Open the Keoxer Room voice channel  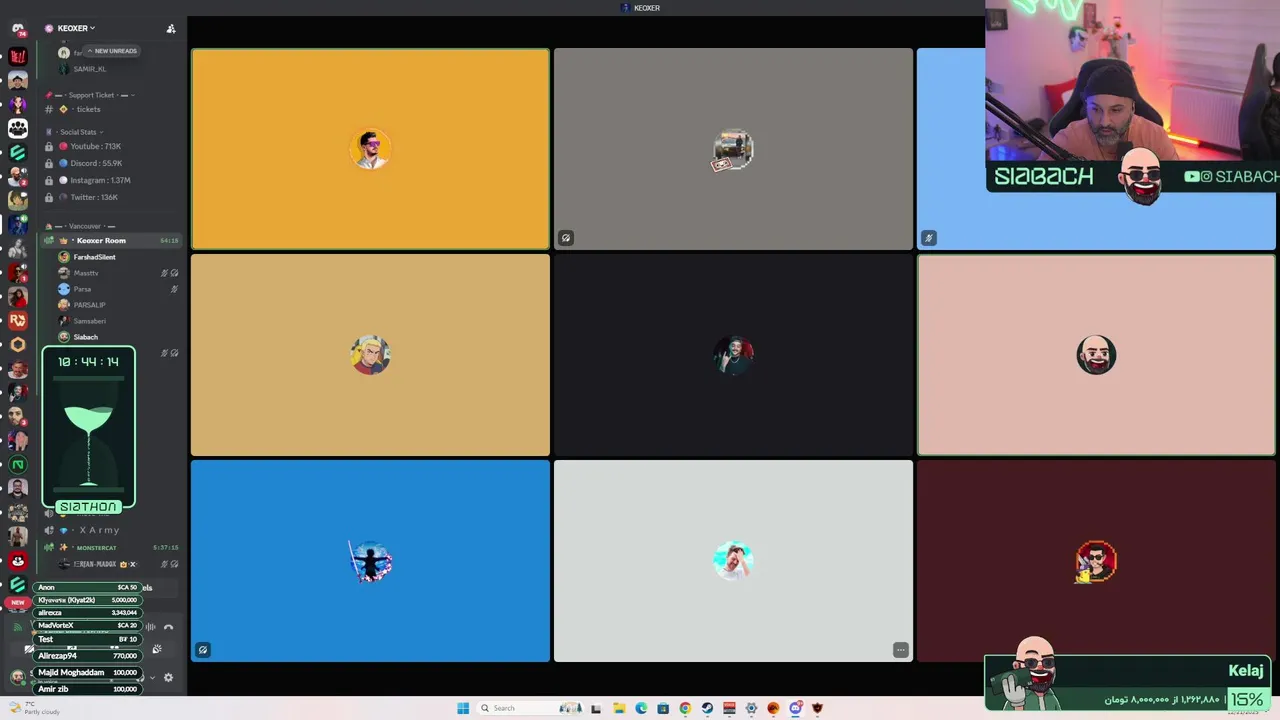110,240
